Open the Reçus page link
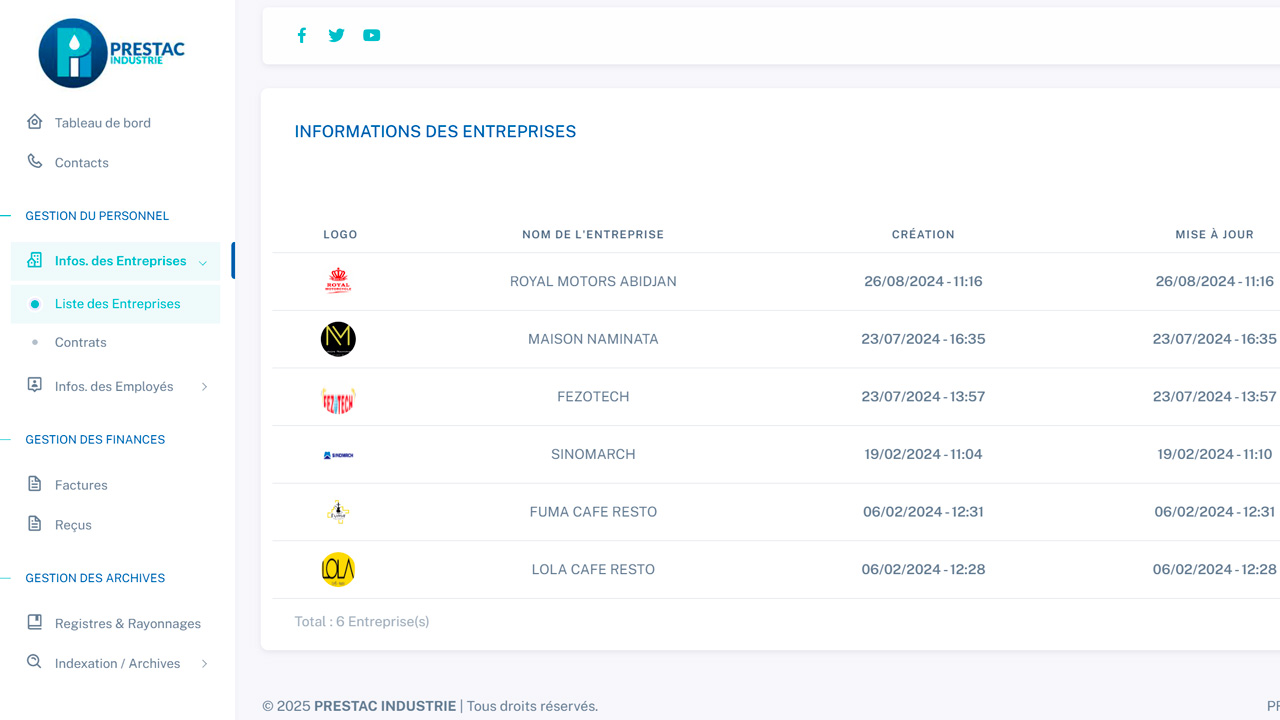Viewport: 1280px width, 720px height. (73, 525)
